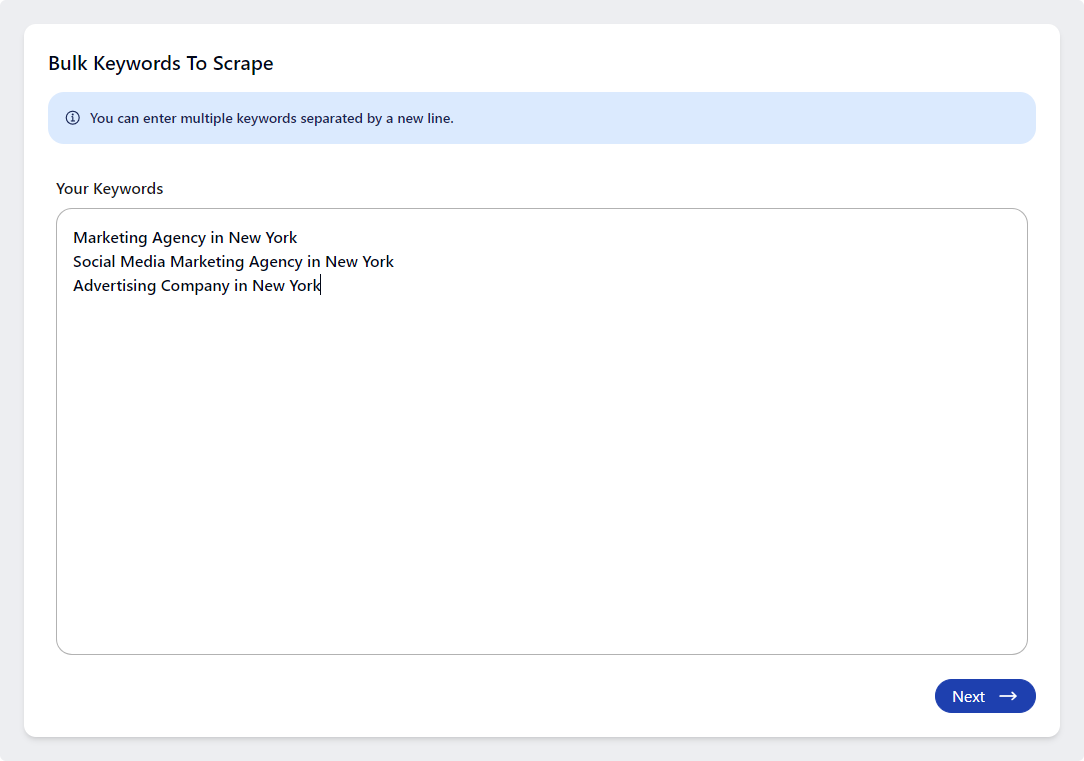This screenshot has height=761, width=1084.
Task: Click the 'Advertising Company in New York' line
Action: click(196, 286)
